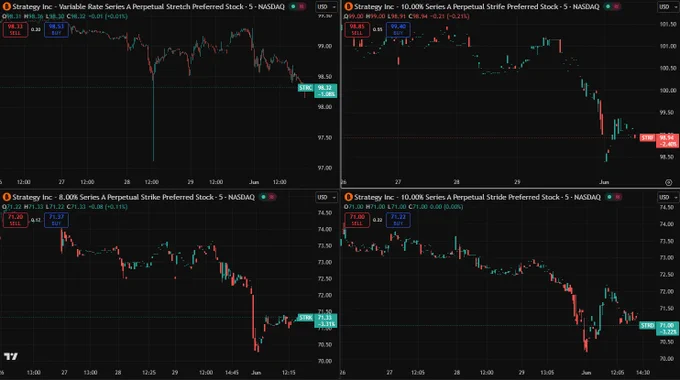Viewport: 680px width, 380px height.
Task: Click the 71.20 SELL button
Action: click(15, 220)
